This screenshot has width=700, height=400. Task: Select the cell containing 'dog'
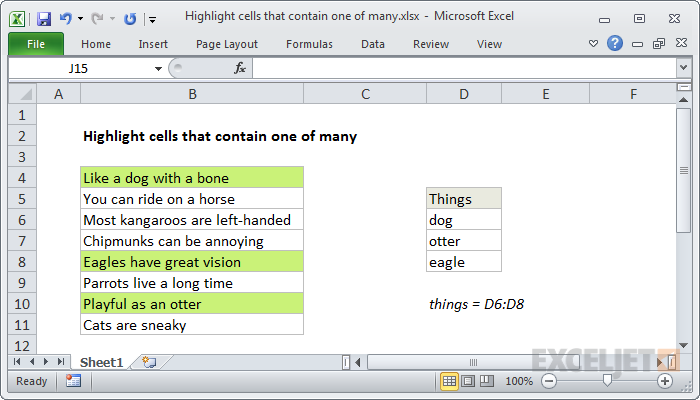[464, 220]
